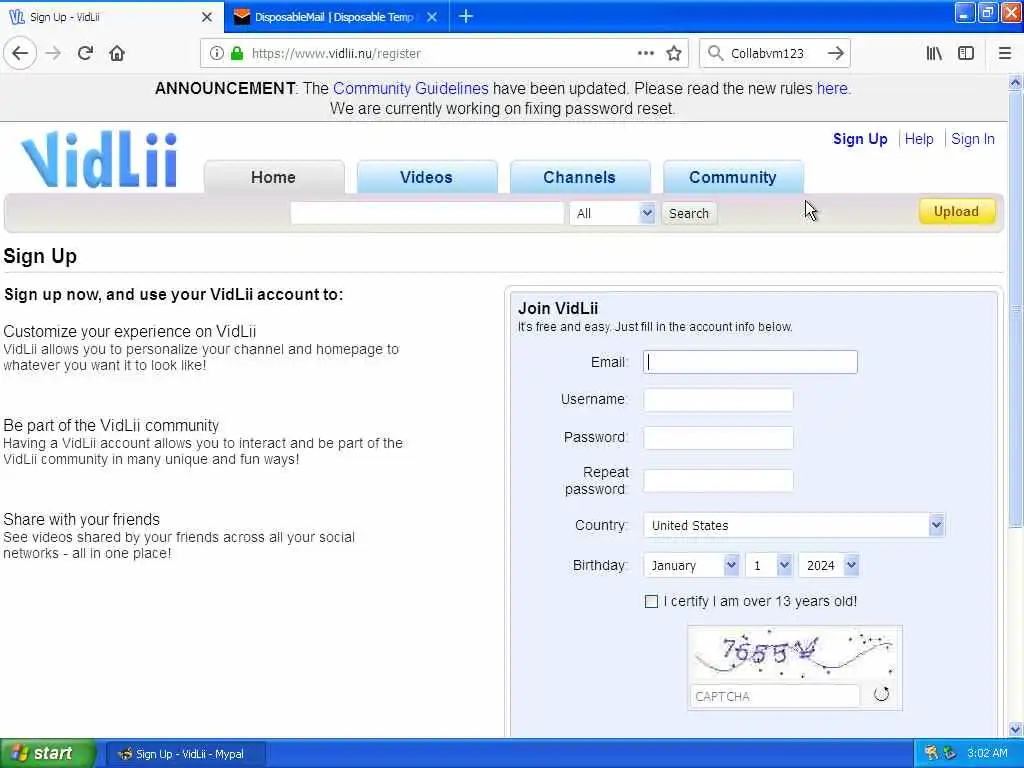Close the Sign Up - VidLii tab
The width and height of the screenshot is (1024, 768).
click(x=207, y=17)
